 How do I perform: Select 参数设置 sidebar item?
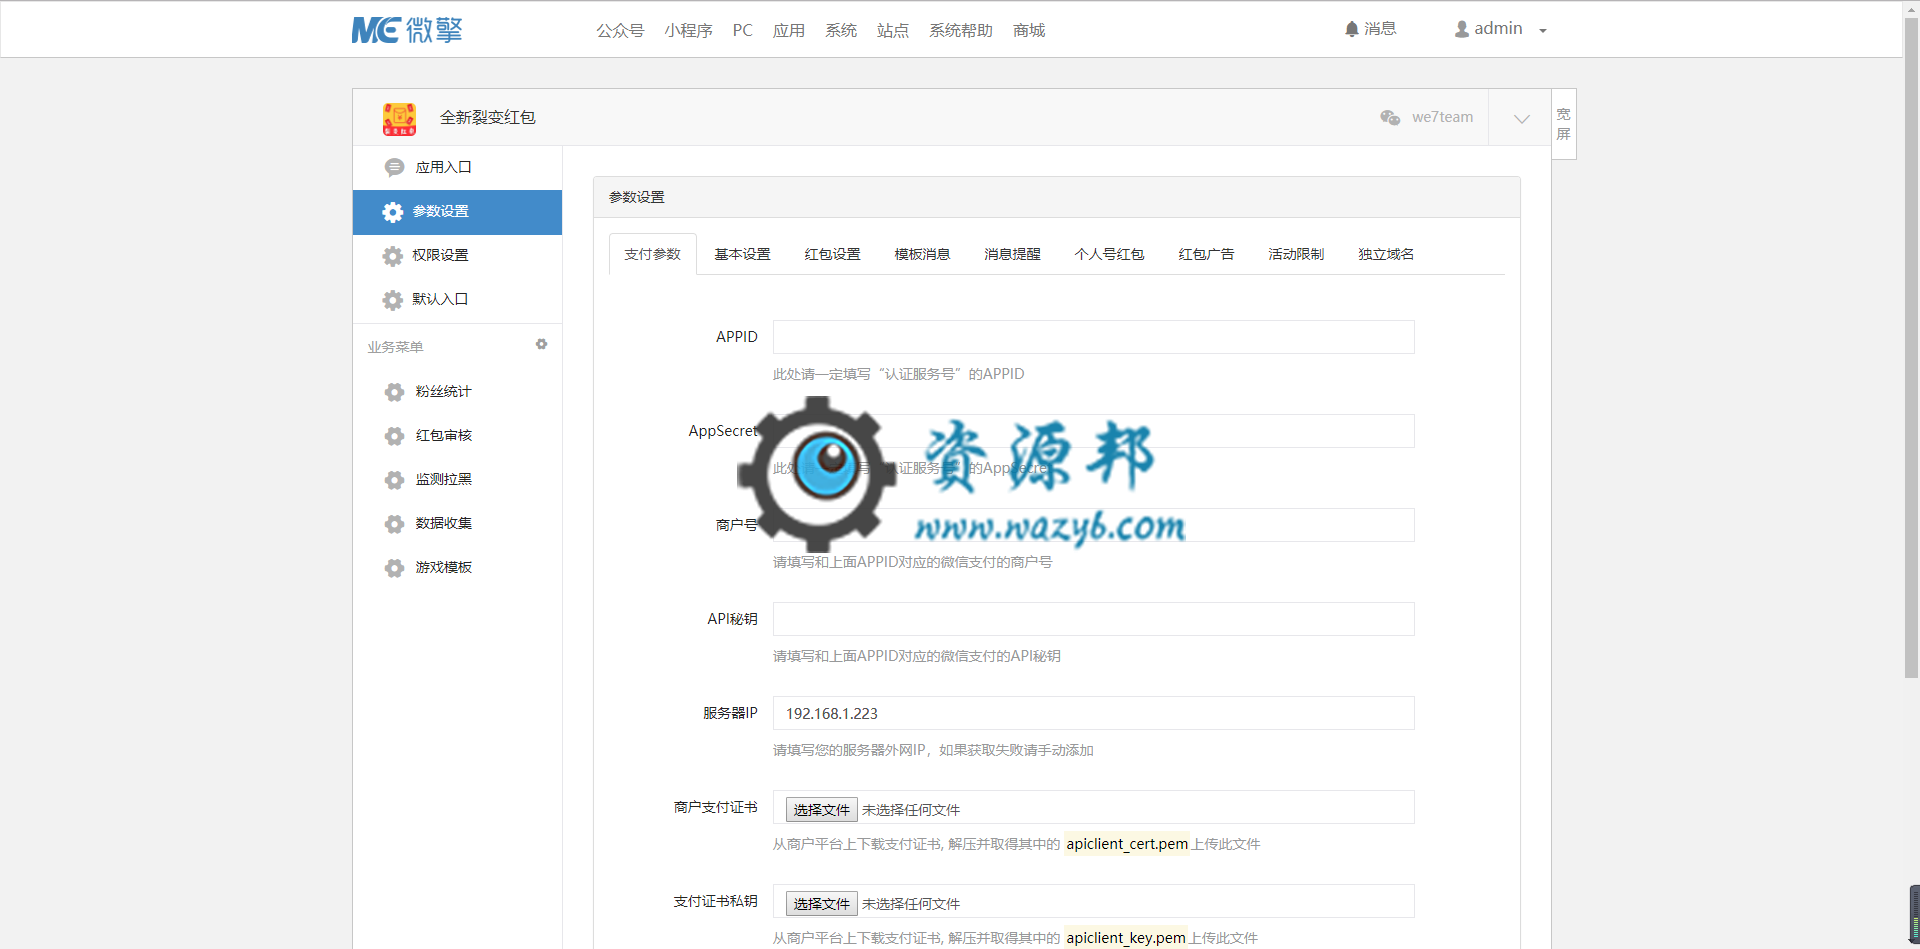(x=457, y=212)
